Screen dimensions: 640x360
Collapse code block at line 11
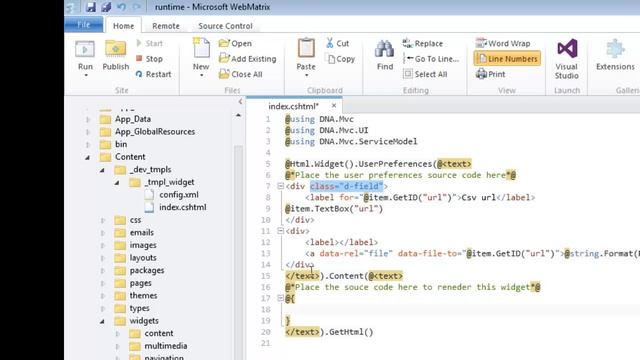point(280,231)
